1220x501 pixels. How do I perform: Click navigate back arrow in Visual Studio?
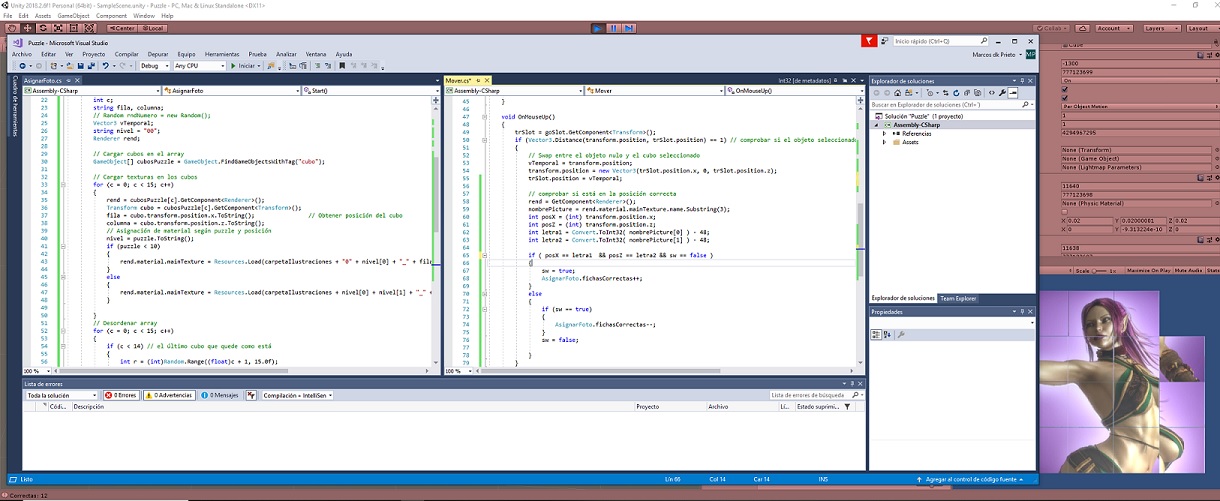[23, 66]
